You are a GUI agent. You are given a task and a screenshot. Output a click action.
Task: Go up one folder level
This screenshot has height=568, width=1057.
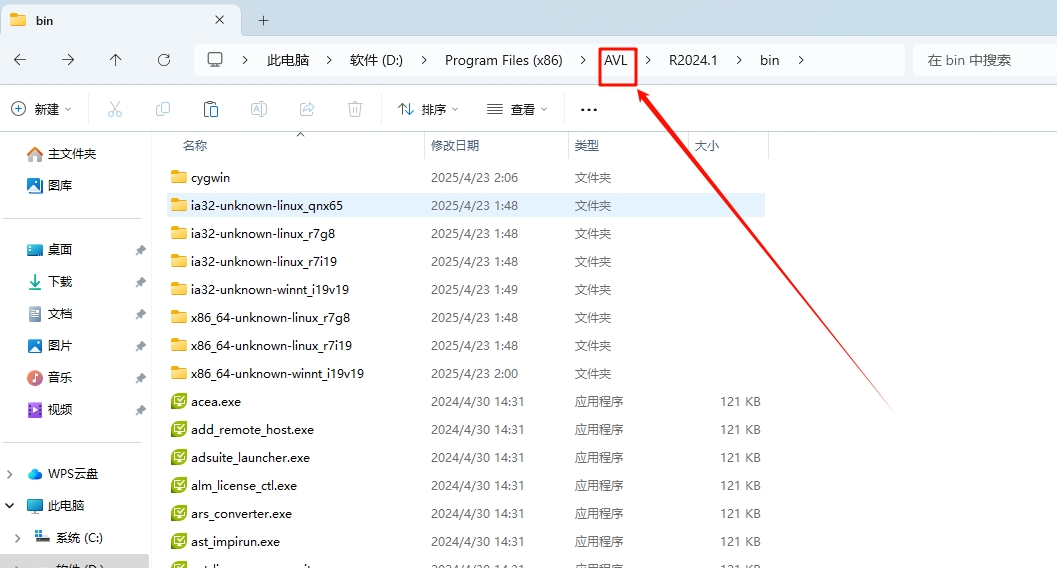click(116, 60)
